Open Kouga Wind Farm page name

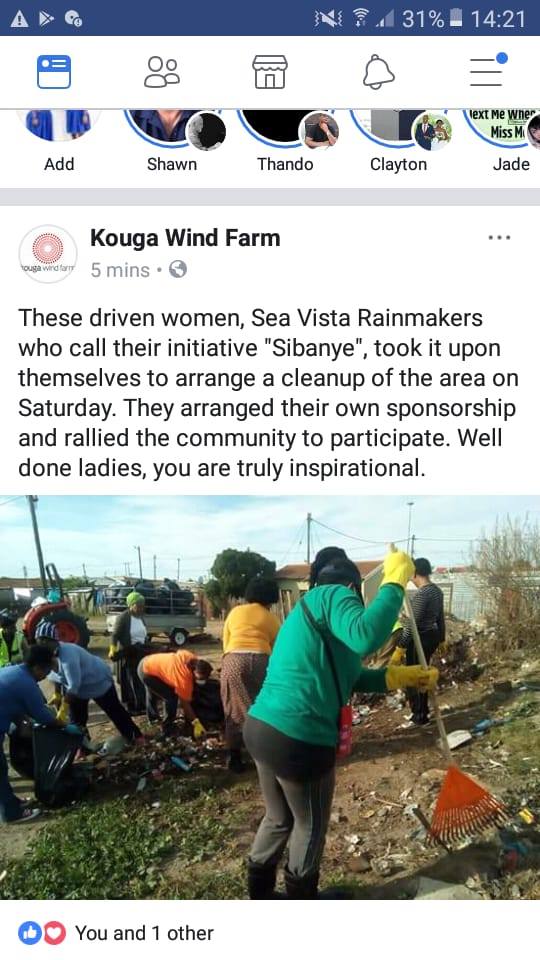tap(185, 238)
